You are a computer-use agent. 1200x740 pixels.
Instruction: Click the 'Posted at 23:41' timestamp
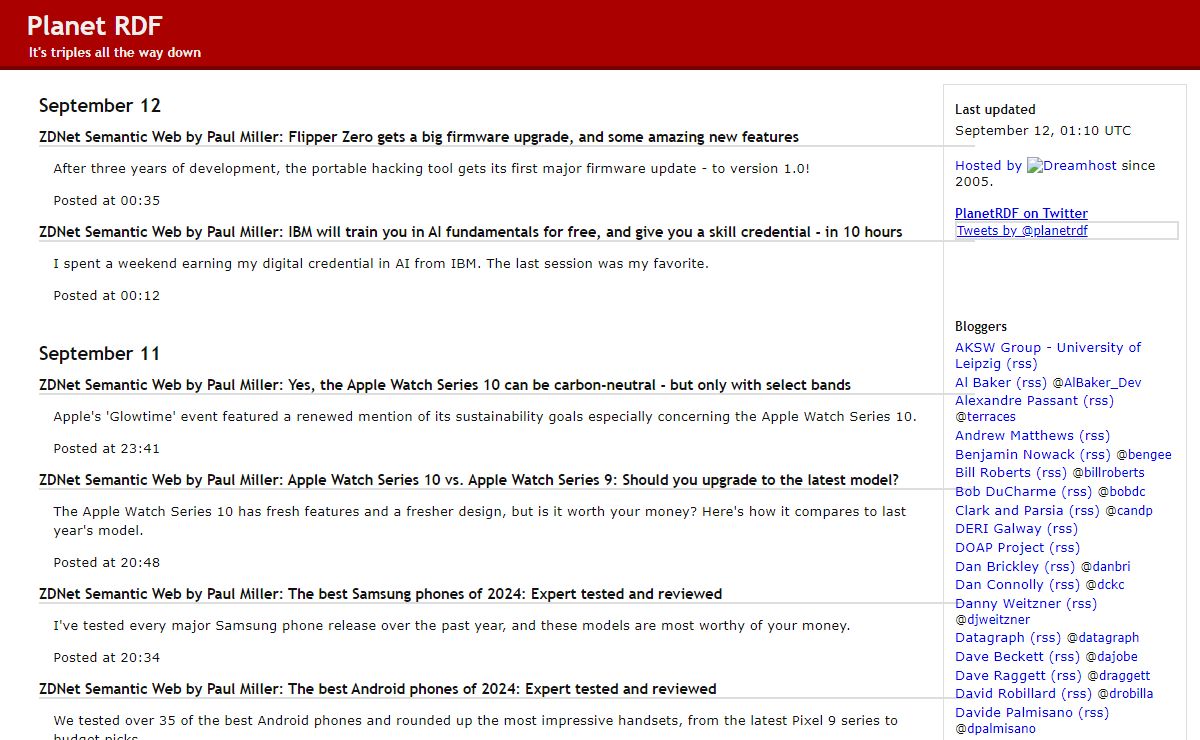107,449
